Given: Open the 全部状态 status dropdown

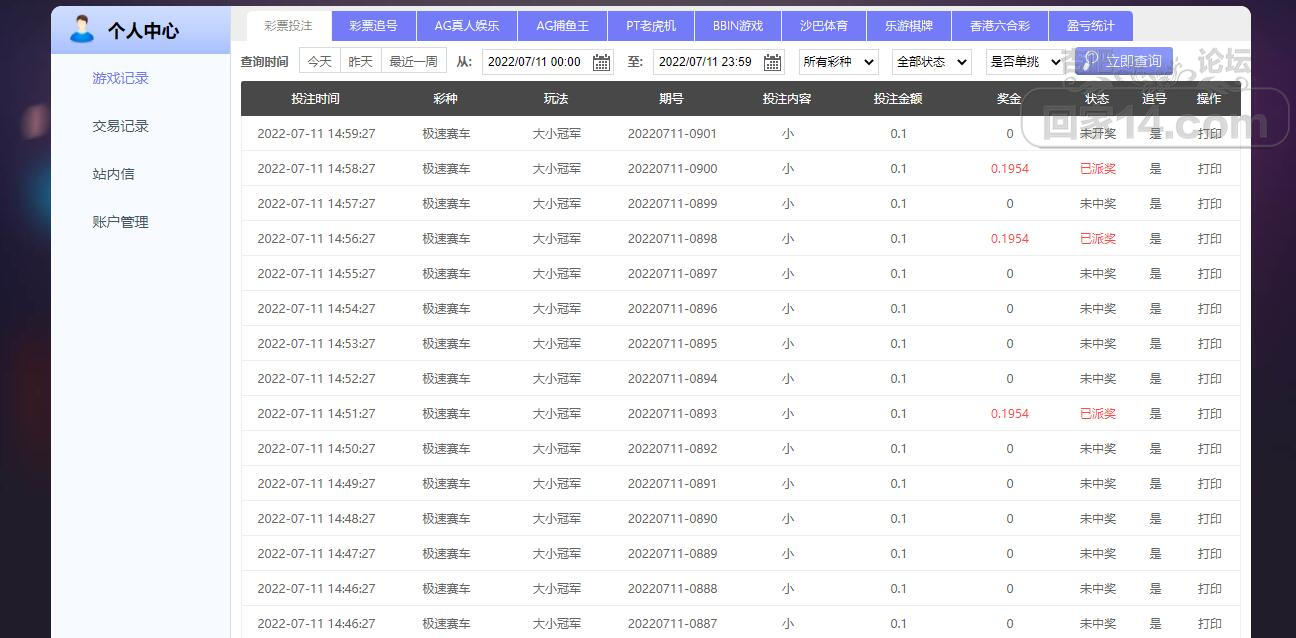Looking at the screenshot, I should tap(932, 62).
